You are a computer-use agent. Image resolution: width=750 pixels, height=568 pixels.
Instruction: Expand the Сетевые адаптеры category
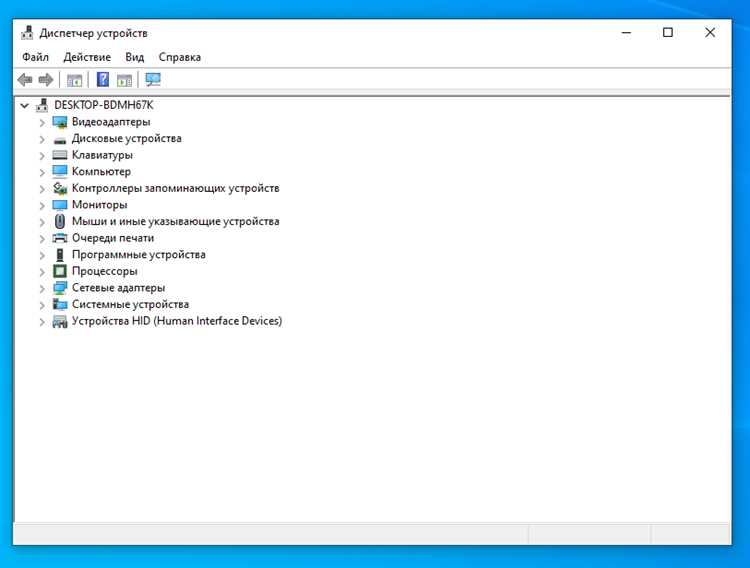point(42,288)
